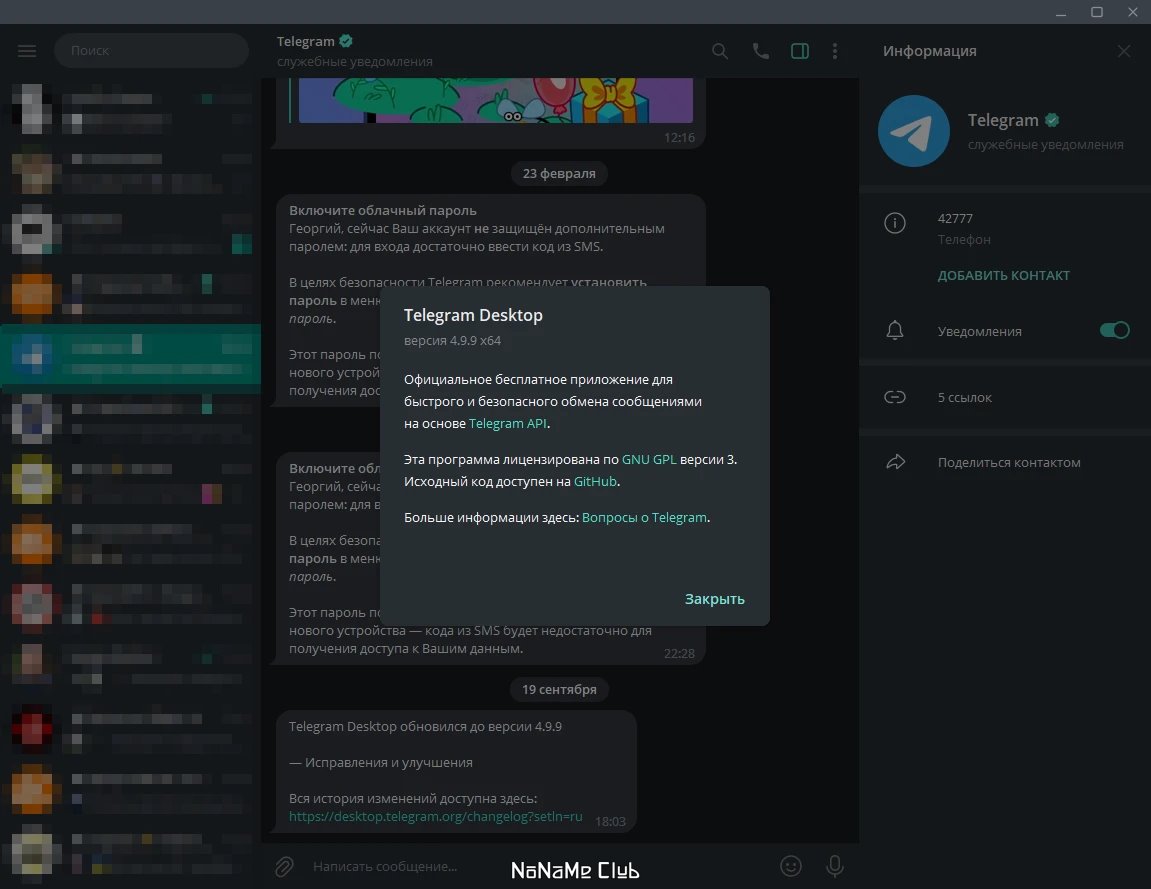Click "5 ссылок" to view shared links

[964, 397]
